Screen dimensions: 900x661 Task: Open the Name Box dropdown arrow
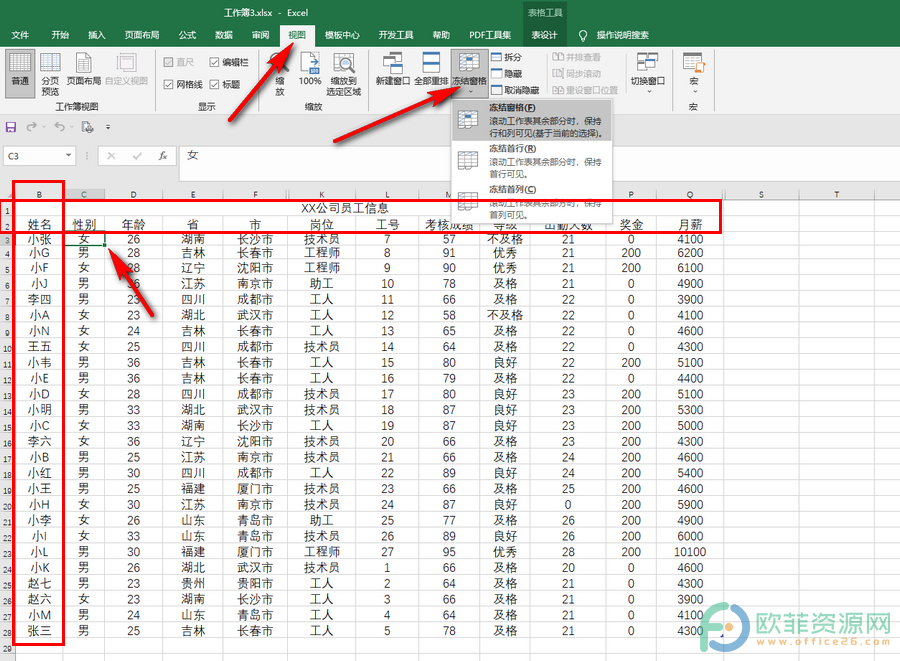coord(68,155)
